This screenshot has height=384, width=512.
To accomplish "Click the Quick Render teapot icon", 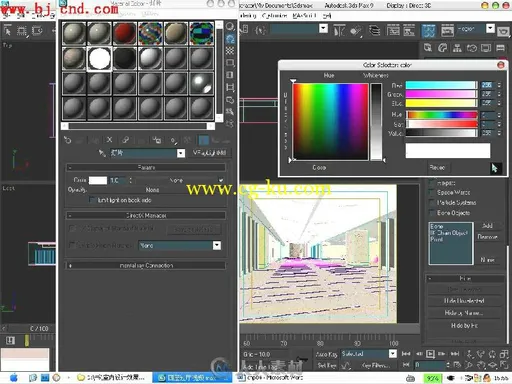I will click(503, 31).
